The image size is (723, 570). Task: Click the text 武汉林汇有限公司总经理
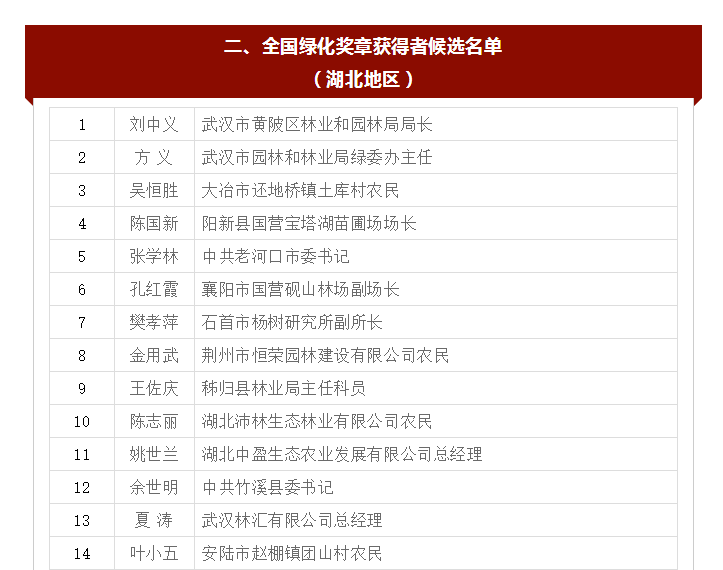[x=292, y=521]
